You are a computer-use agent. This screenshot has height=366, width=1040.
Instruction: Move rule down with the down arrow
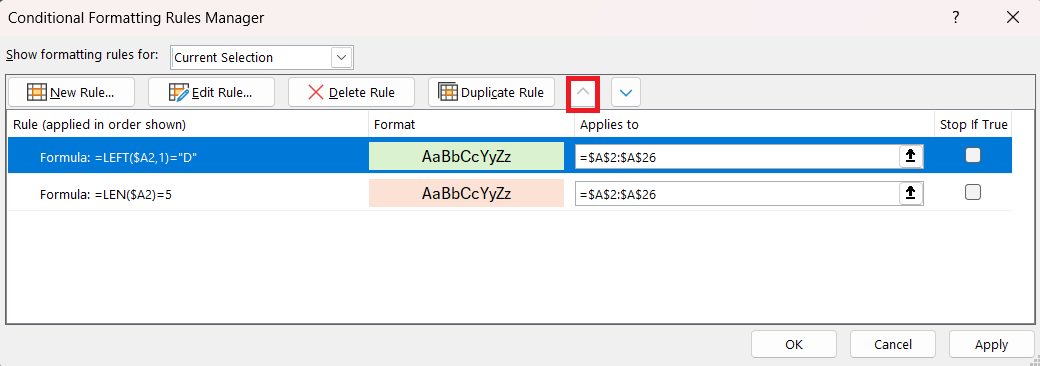(x=625, y=93)
